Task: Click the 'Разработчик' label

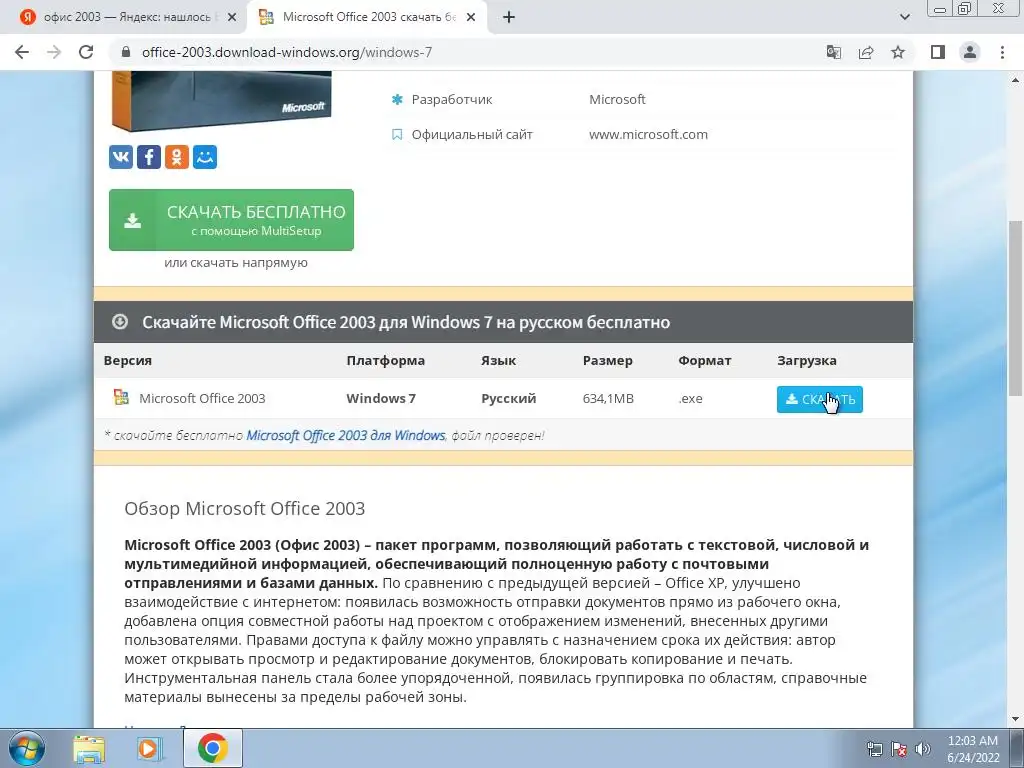Action: point(452,99)
